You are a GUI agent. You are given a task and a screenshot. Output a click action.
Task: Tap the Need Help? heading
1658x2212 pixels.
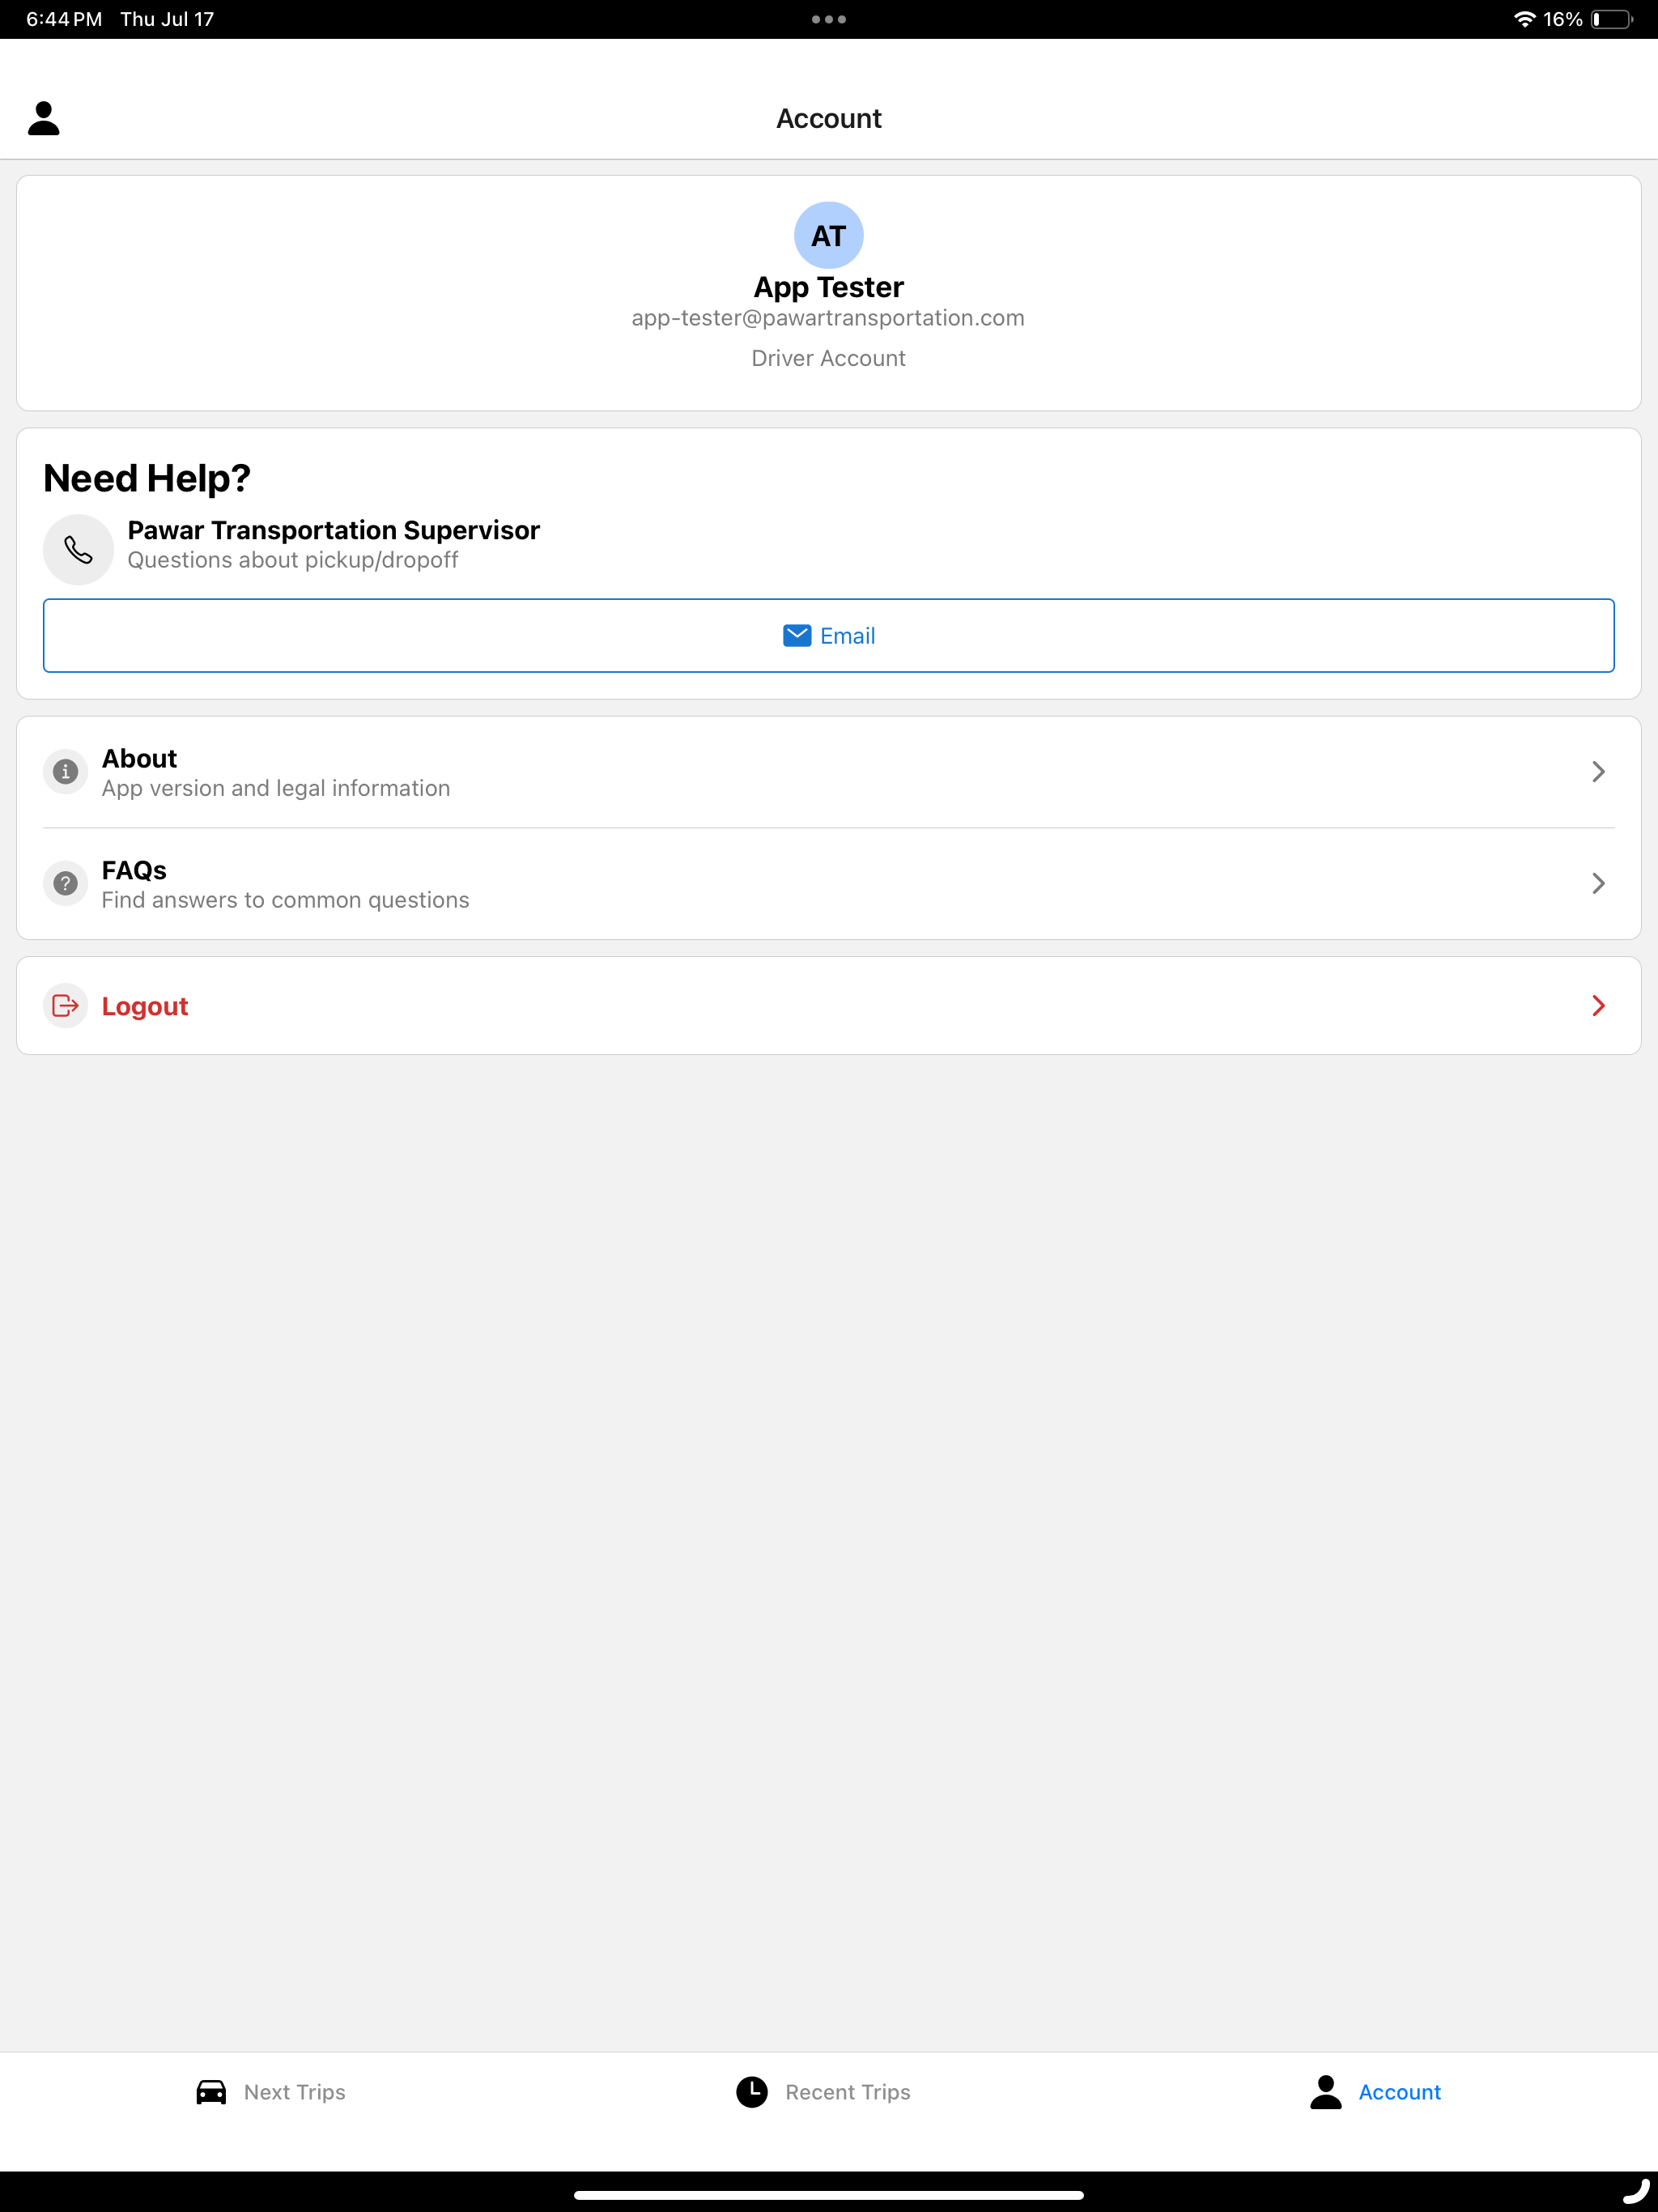point(147,478)
